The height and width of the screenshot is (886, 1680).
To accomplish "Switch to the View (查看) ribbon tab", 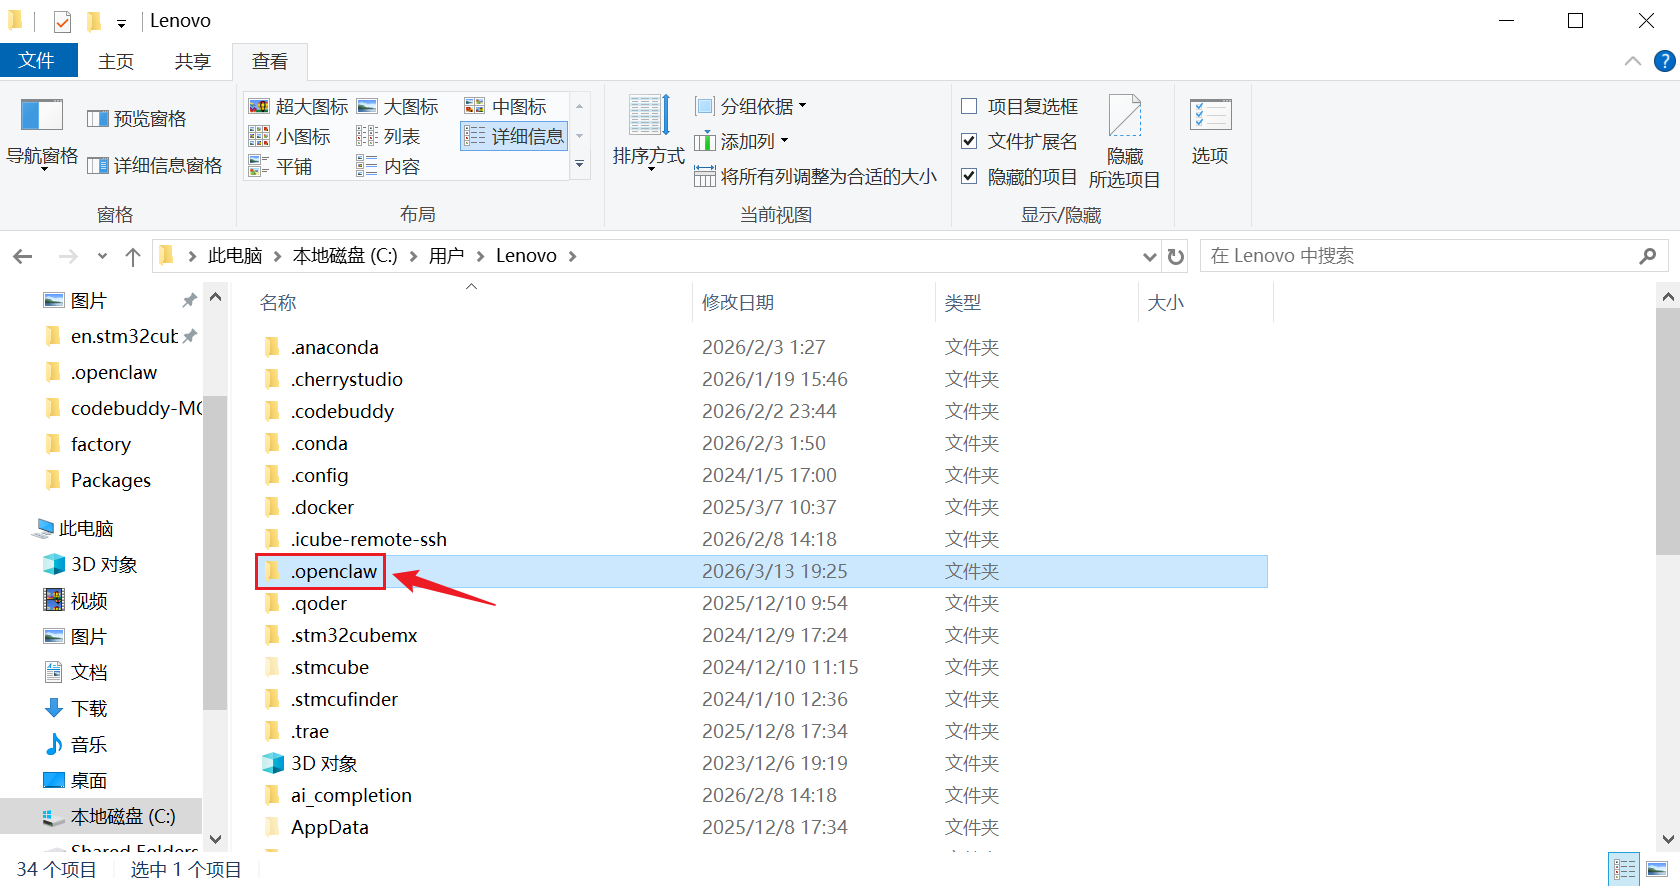I will [x=270, y=62].
